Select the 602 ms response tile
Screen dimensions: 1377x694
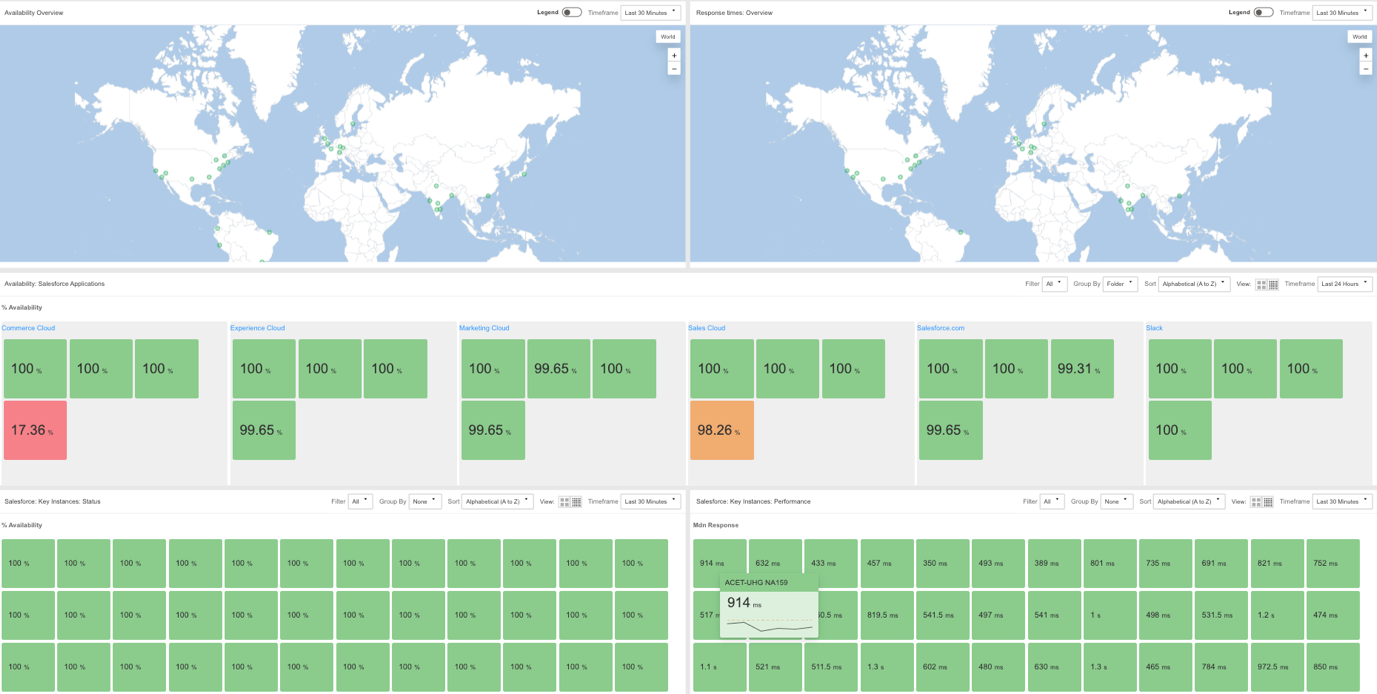click(x=943, y=666)
